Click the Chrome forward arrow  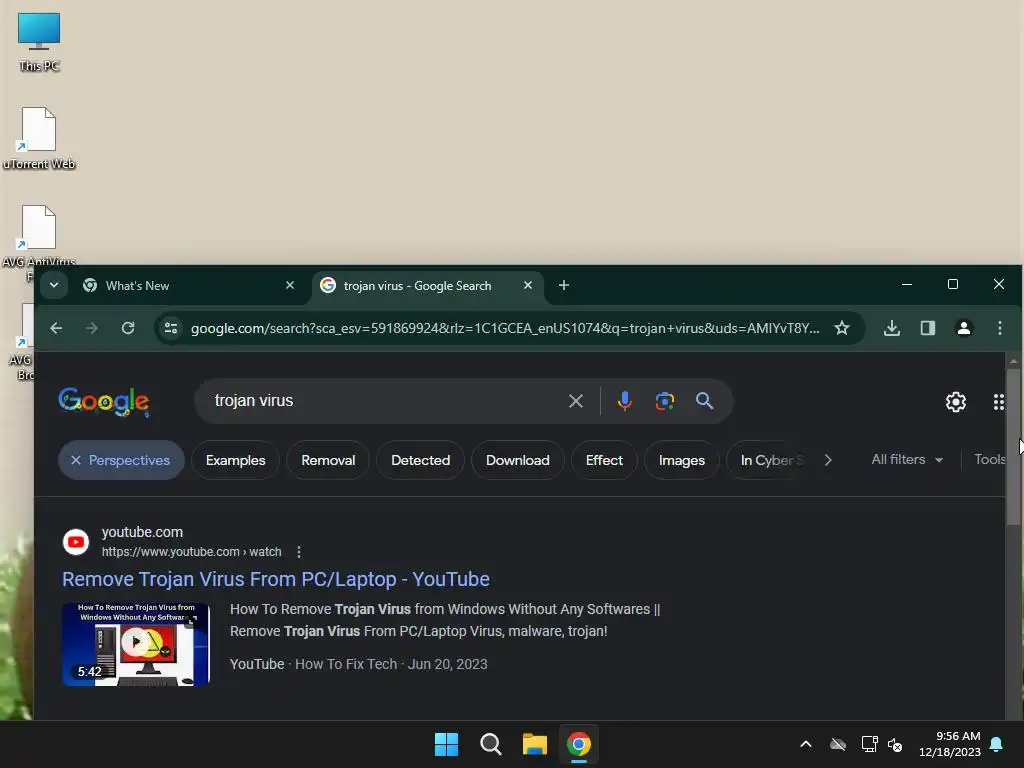tap(91, 328)
